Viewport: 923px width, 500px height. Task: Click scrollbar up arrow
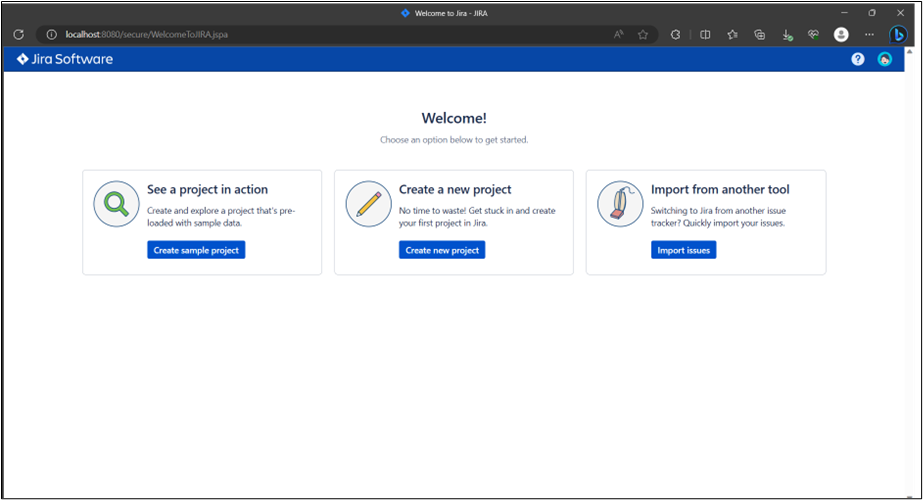click(909, 52)
